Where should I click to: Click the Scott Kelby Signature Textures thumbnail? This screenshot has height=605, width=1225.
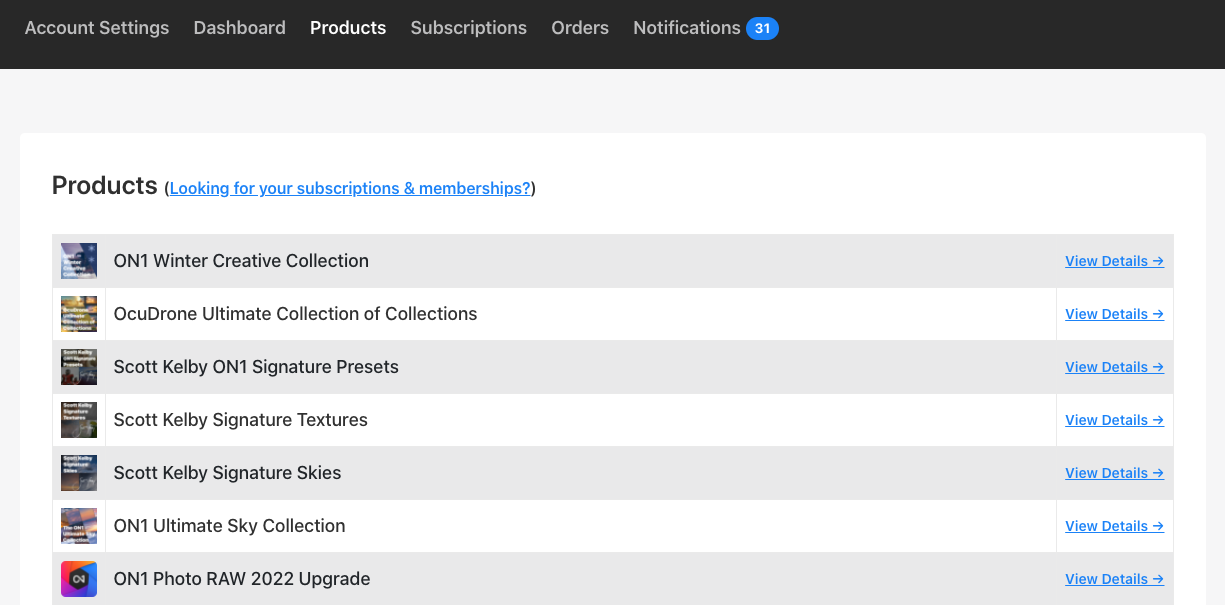(x=79, y=420)
